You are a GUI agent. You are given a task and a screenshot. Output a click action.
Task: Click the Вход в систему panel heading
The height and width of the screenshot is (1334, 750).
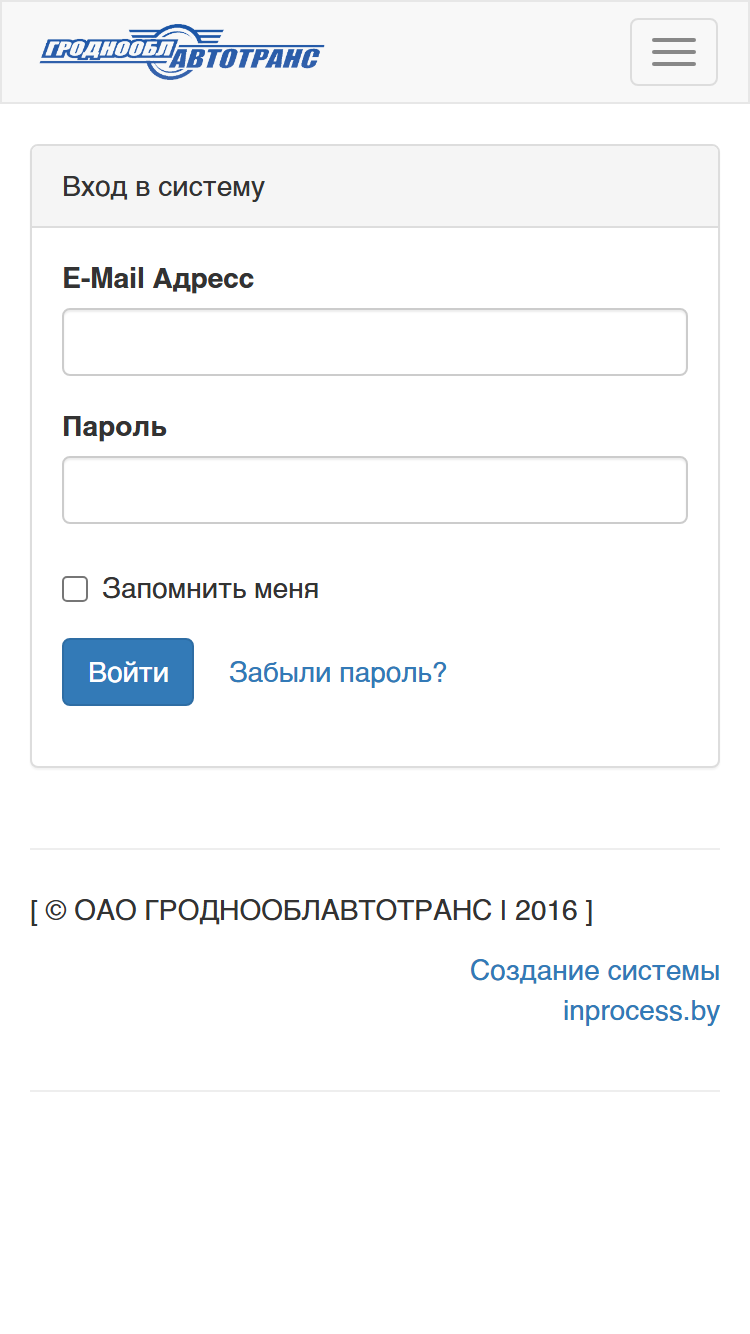tap(163, 187)
